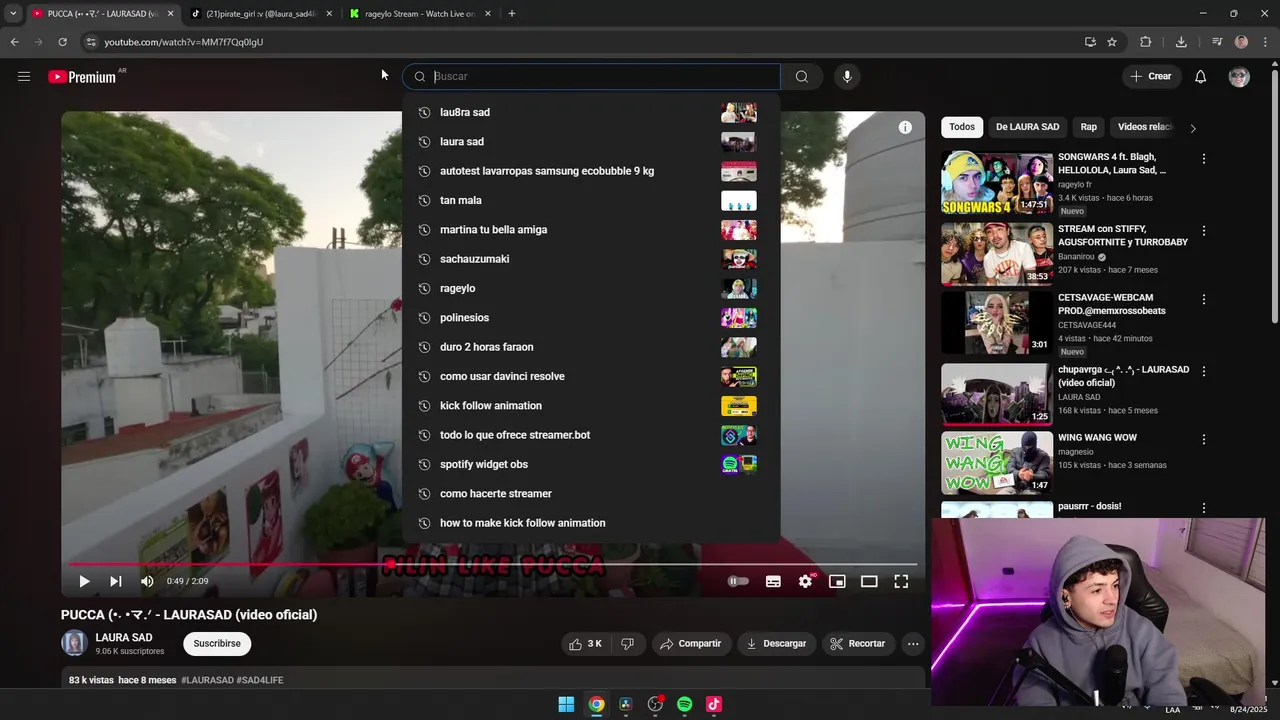Open options for STREAM con STIFFY video

pos(1204,231)
